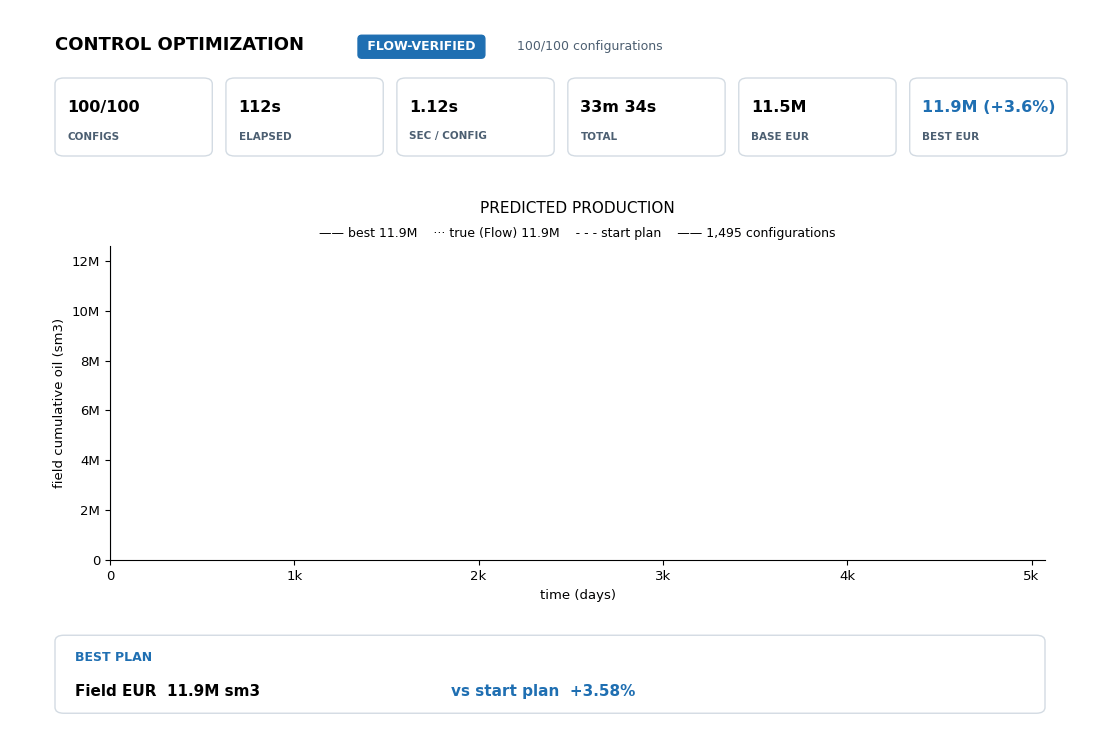The height and width of the screenshot is (750, 1100).
Task: Select the '1,495 configurations' legend entry
Action: (x=756, y=233)
